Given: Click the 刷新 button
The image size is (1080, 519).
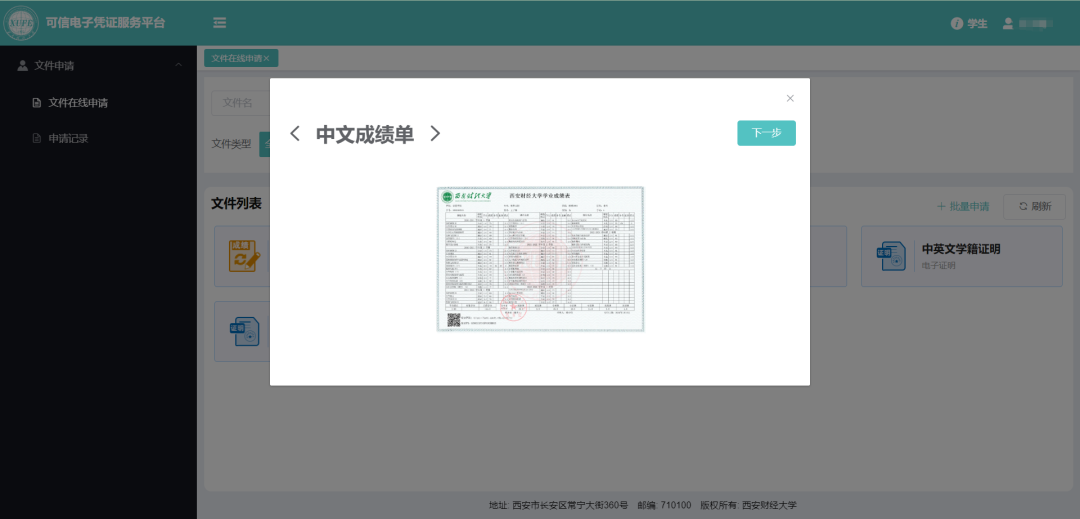Looking at the screenshot, I should point(1035,206).
